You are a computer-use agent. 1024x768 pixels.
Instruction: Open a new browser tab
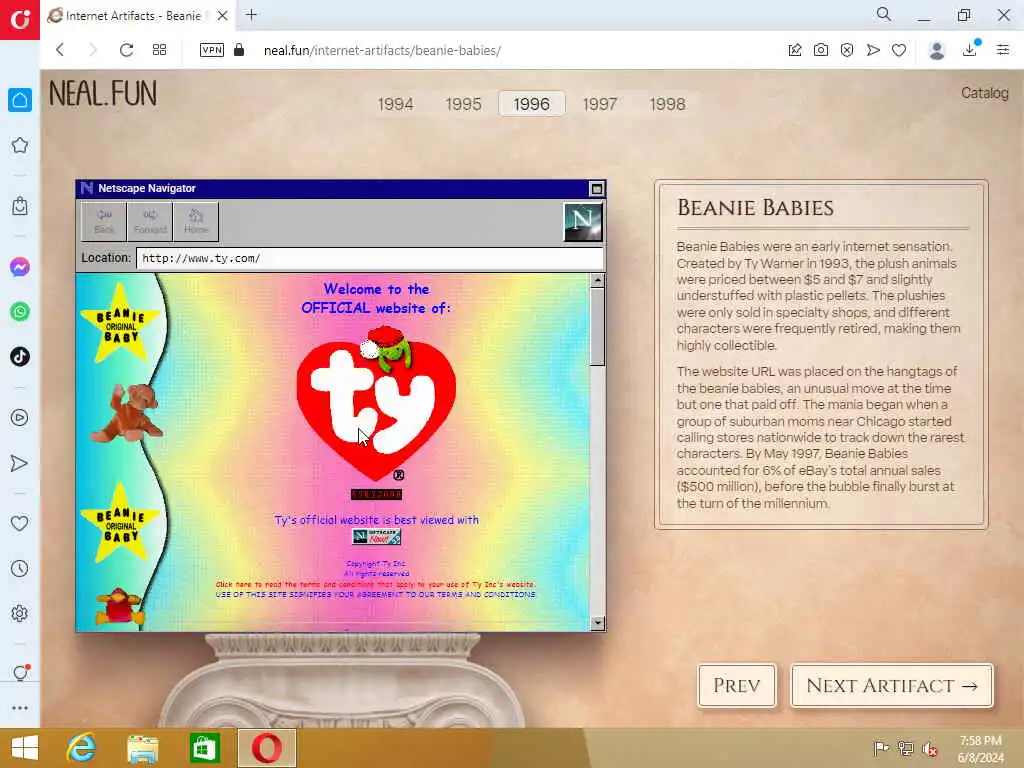(x=251, y=15)
